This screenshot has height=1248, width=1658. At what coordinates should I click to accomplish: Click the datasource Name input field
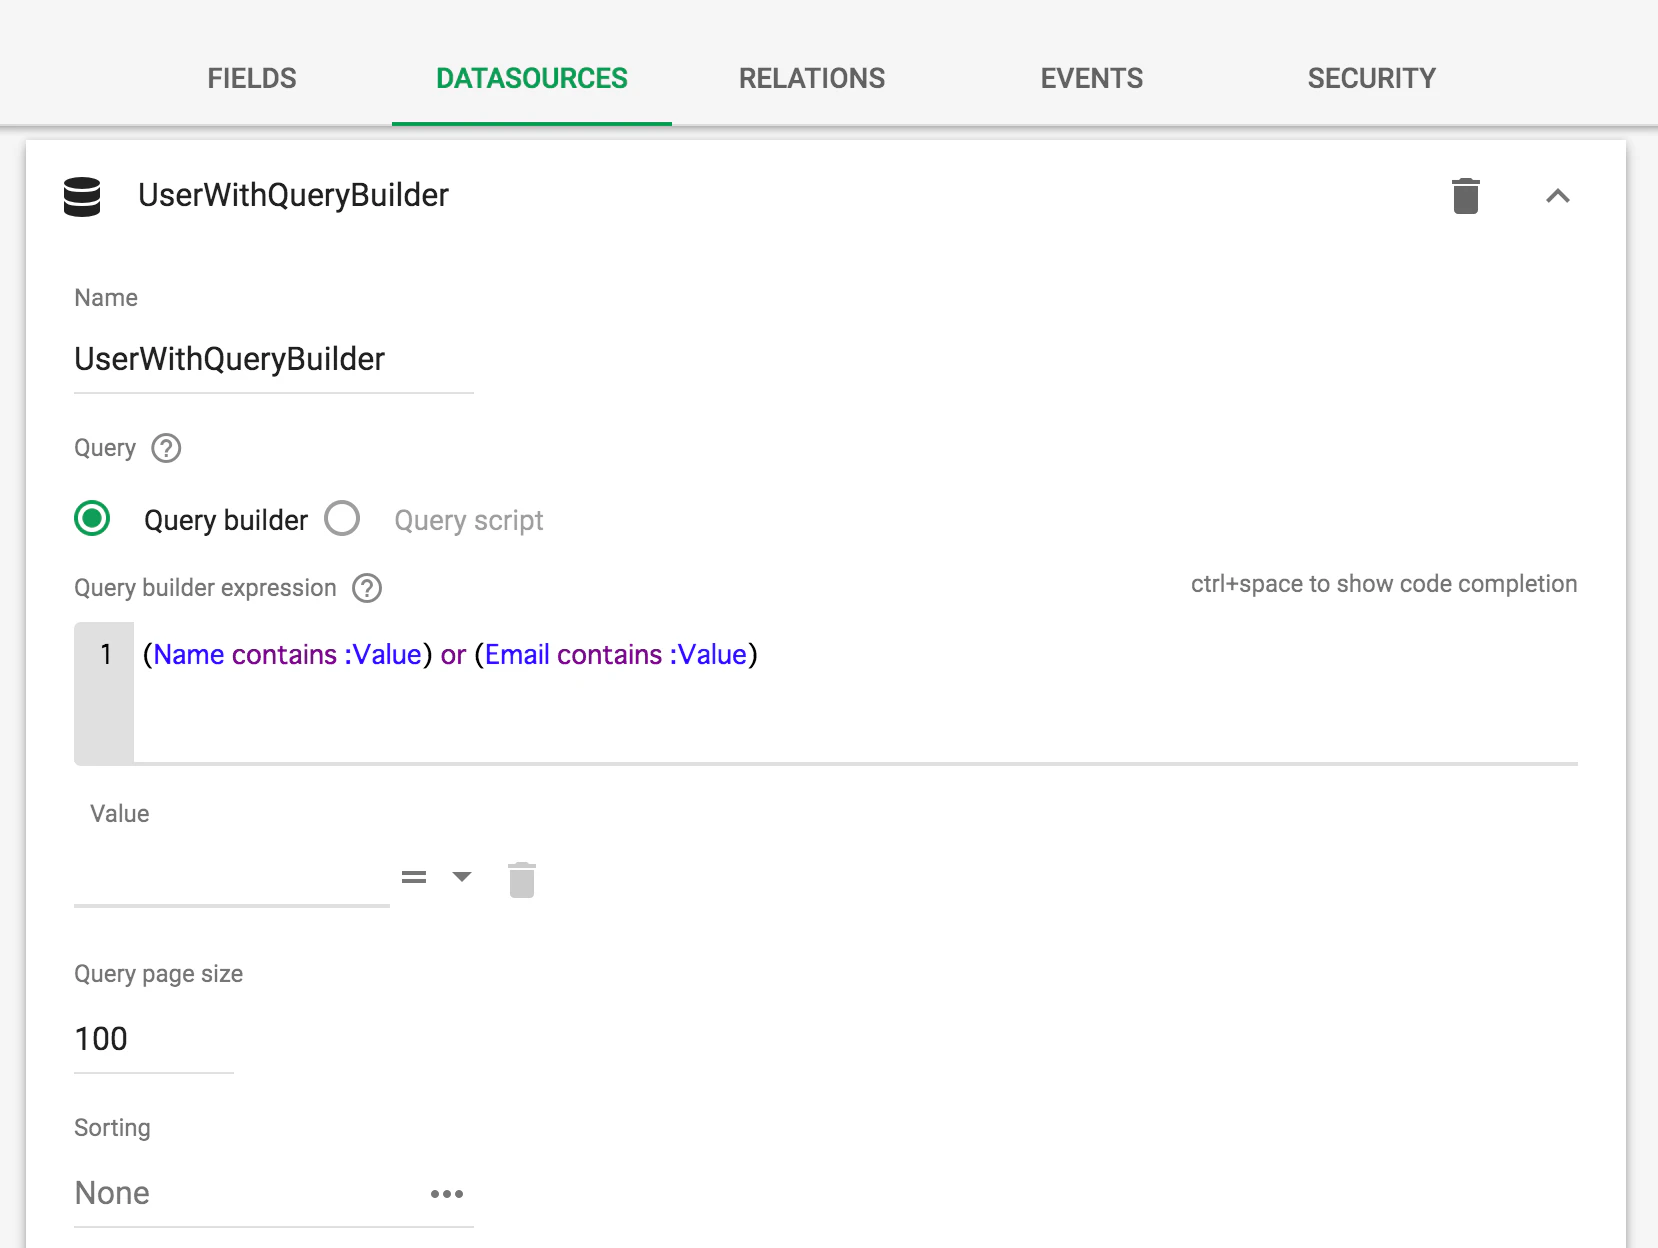(x=274, y=359)
